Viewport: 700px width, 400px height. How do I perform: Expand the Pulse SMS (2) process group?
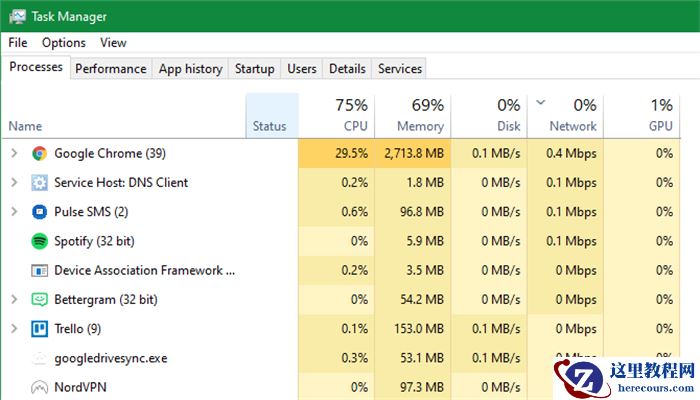(14, 212)
